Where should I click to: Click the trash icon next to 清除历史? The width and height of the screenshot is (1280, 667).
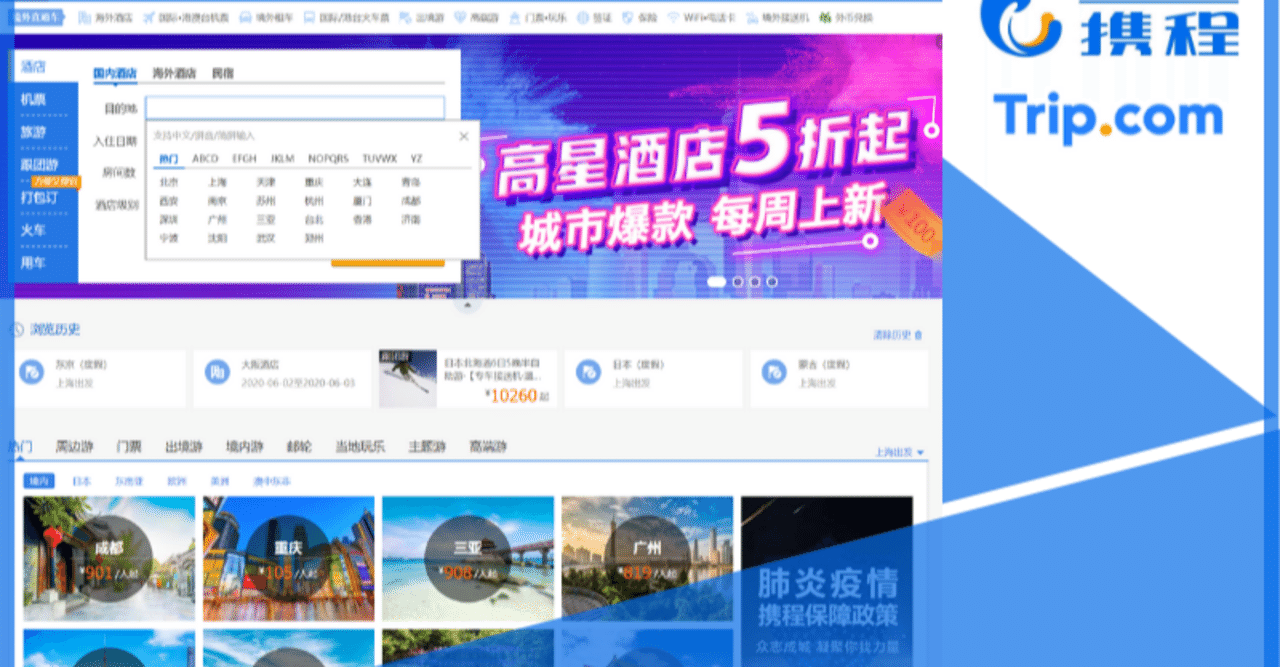point(918,335)
